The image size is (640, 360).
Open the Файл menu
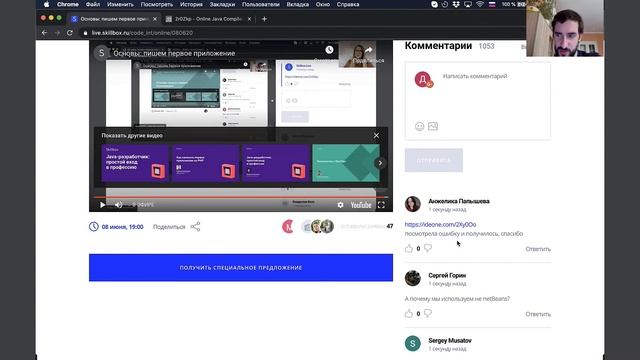coord(93,4)
